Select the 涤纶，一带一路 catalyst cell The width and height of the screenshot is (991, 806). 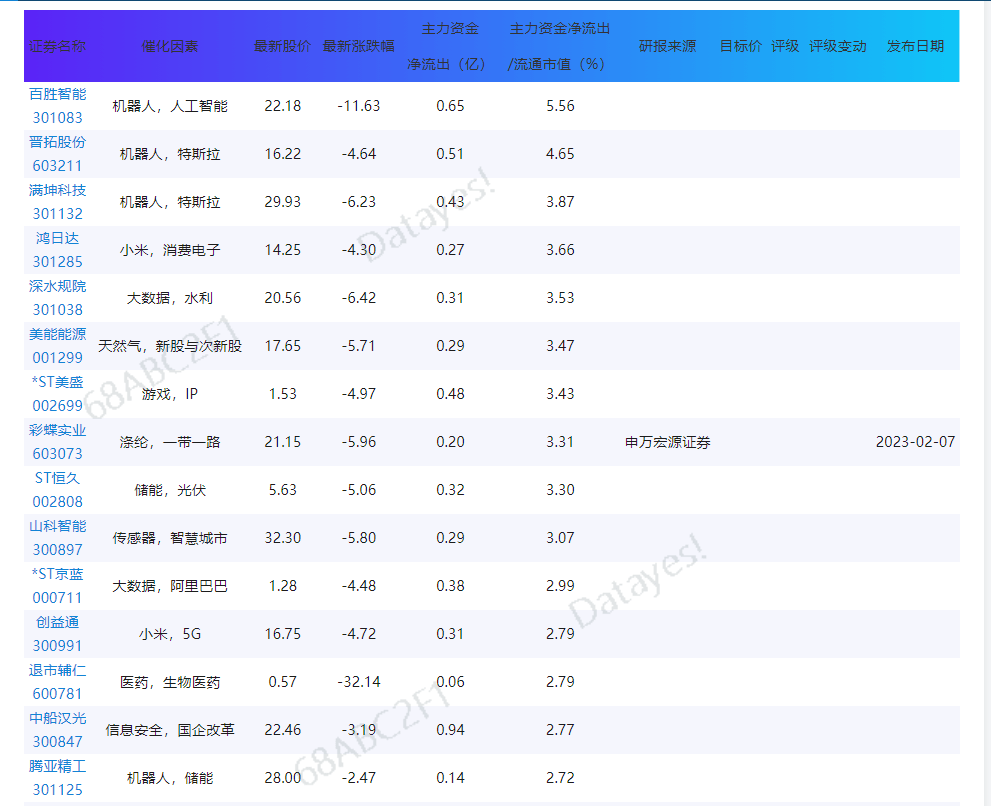170,443
